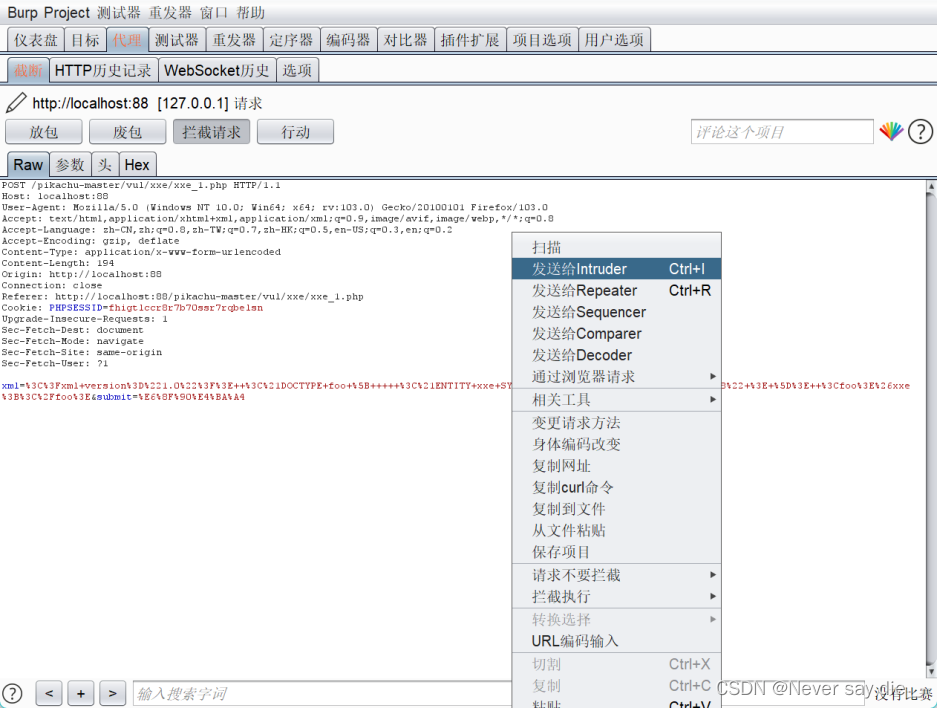937x708 pixels.
Task: Select the 参数 view tab
Action: 70,164
